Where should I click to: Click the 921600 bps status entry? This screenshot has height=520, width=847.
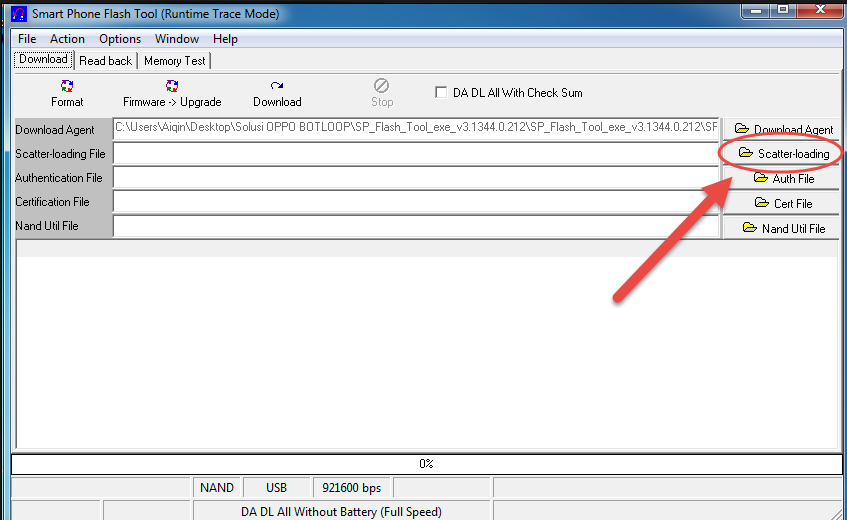pyautogui.click(x=352, y=488)
